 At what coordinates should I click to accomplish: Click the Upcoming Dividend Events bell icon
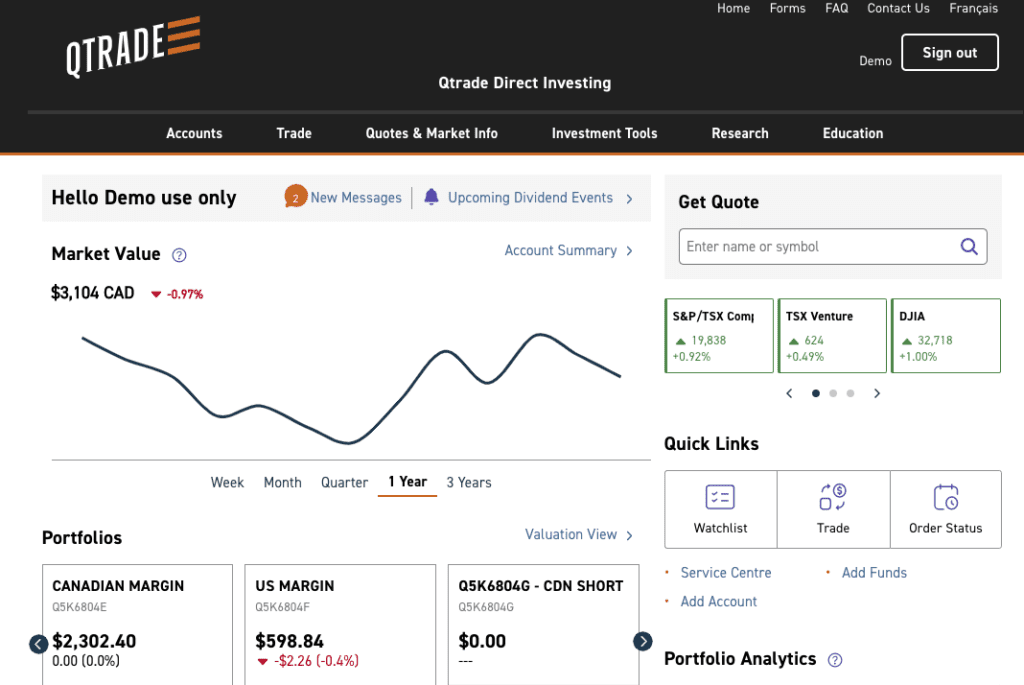tap(431, 197)
